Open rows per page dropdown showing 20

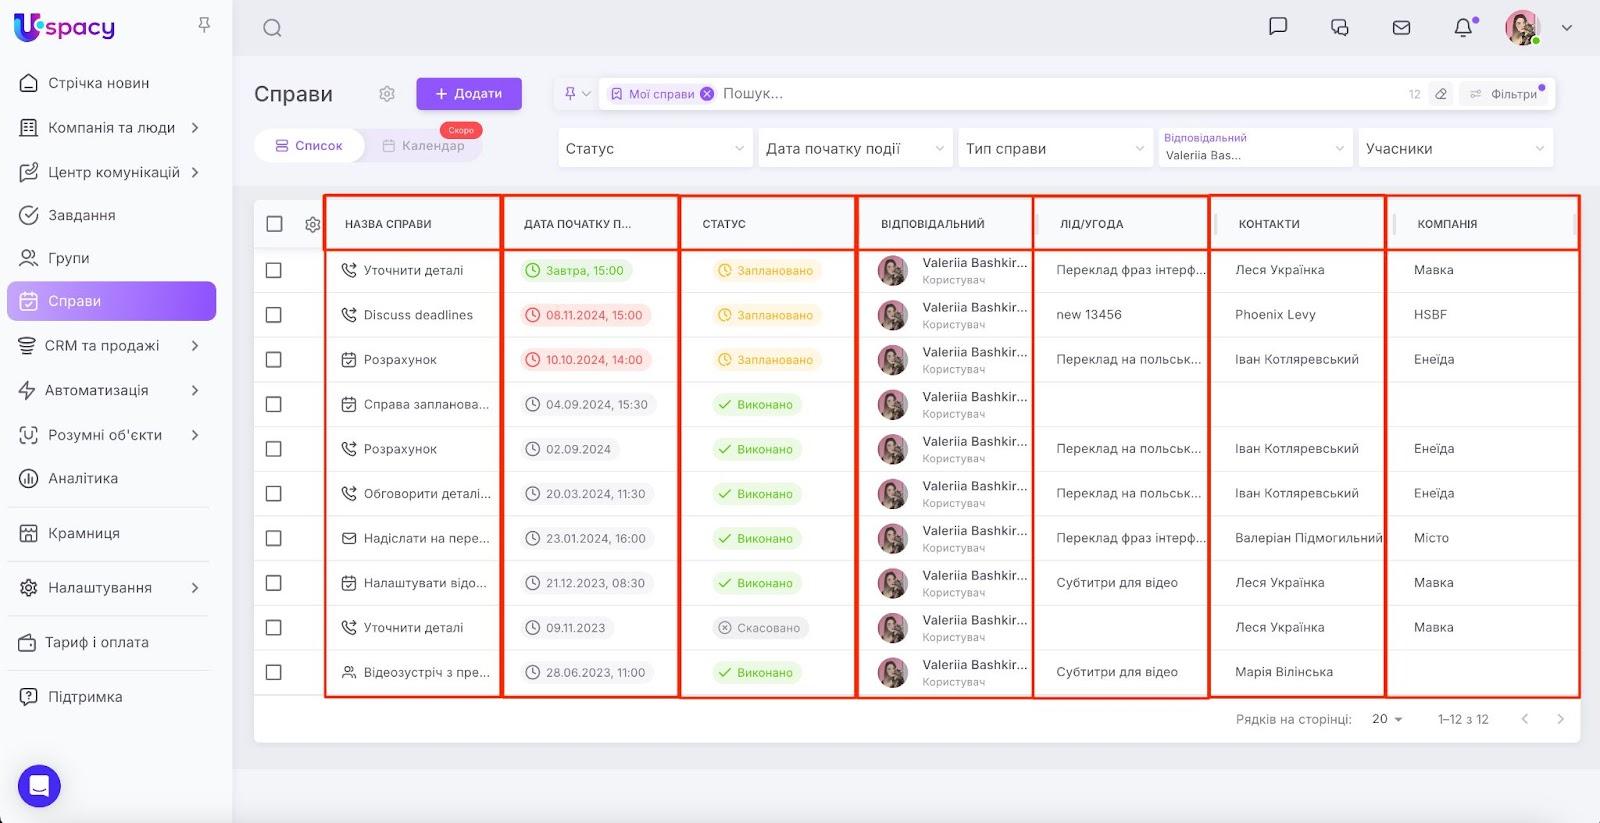click(1387, 719)
